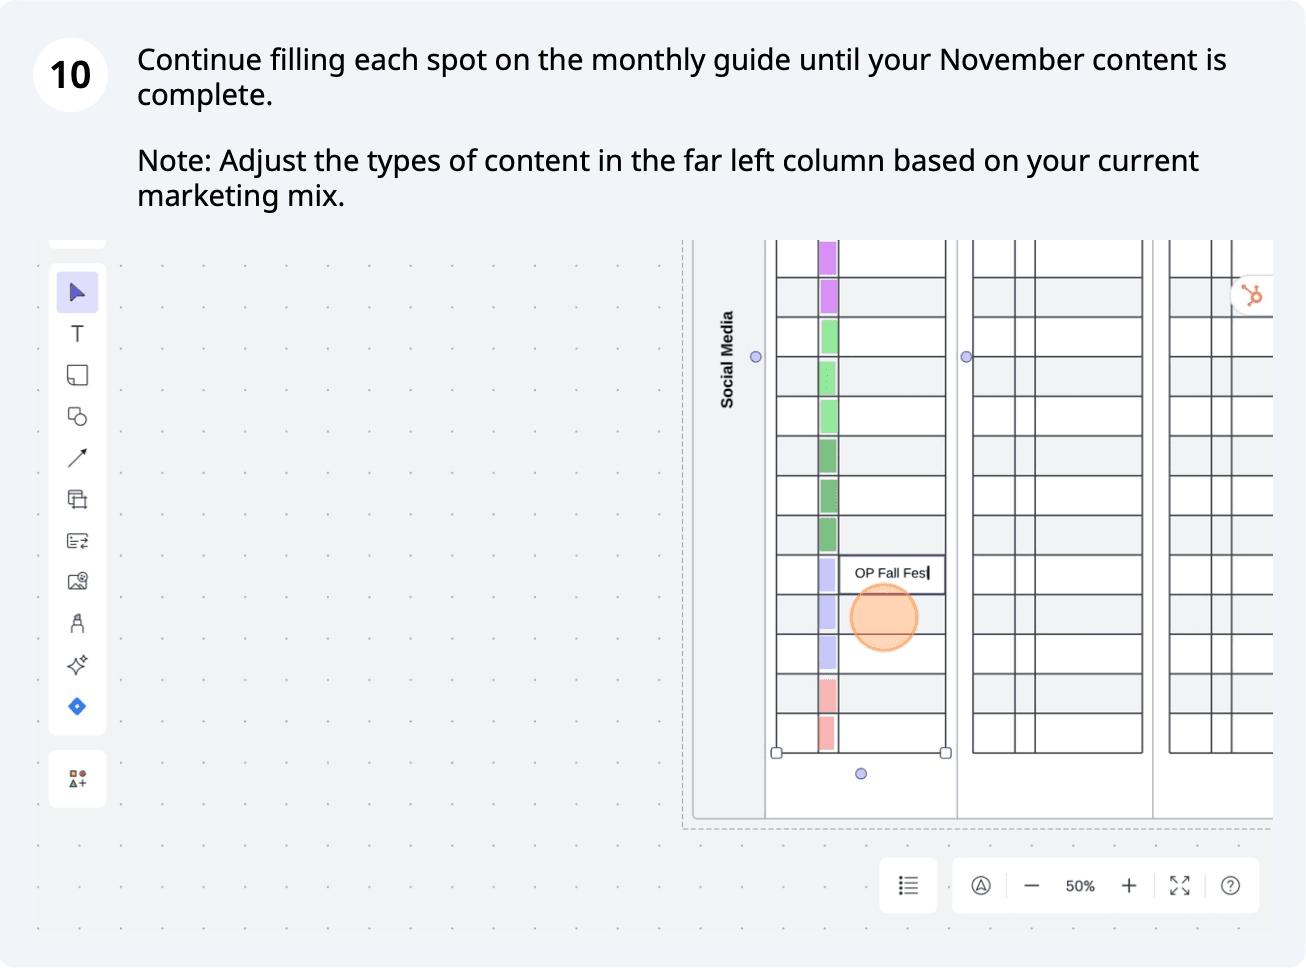Open the more shapes and apps panel
Image resolution: width=1306 pixels, height=976 pixels.
tap(77, 779)
